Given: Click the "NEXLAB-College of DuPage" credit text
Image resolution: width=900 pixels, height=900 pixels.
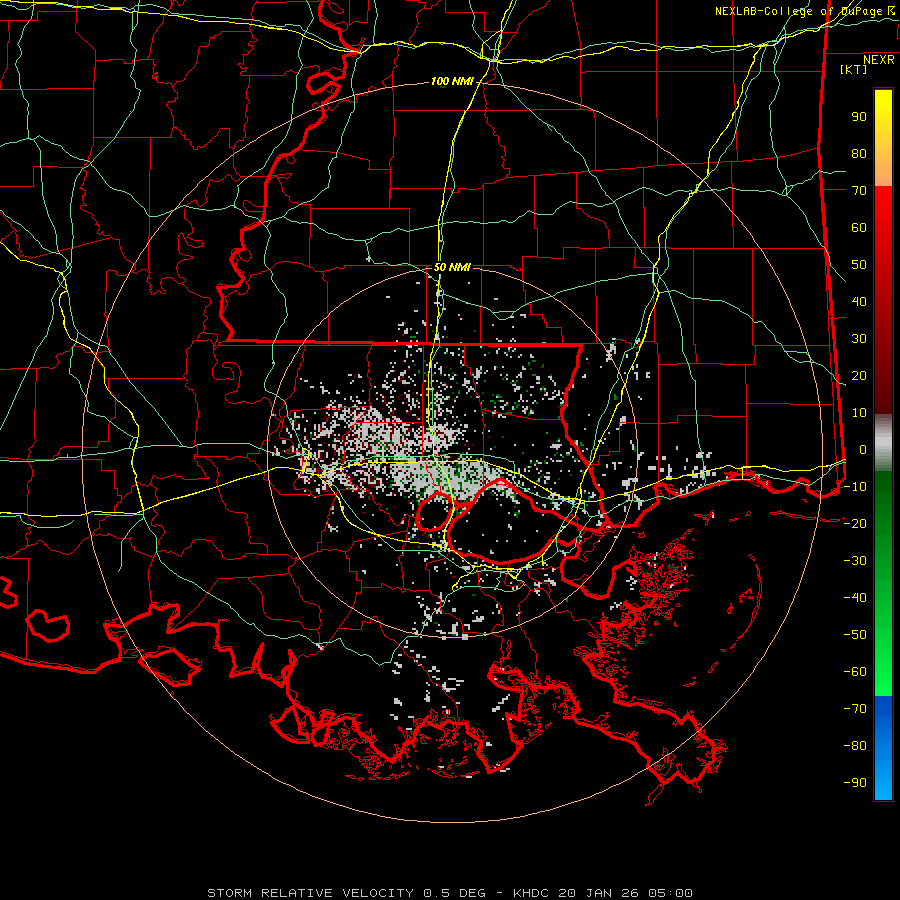Looking at the screenshot, I should [x=798, y=11].
